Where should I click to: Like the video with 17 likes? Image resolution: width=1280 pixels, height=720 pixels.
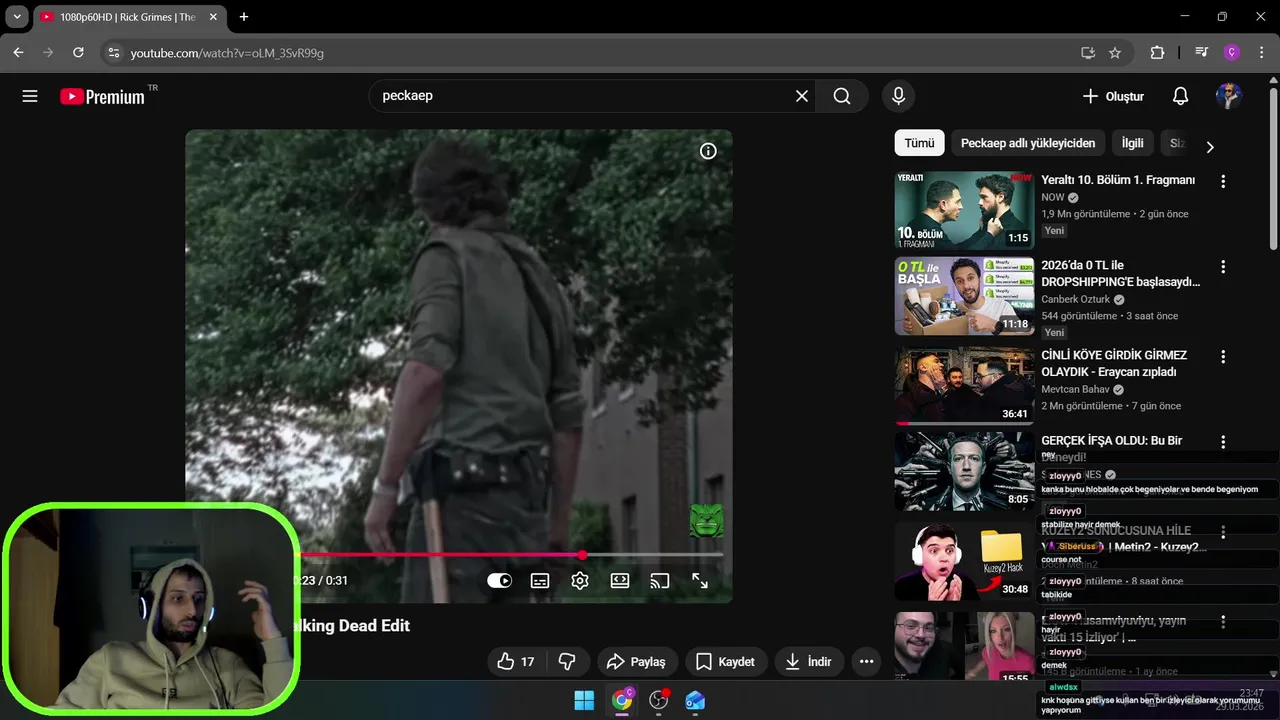[x=516, y=662]
